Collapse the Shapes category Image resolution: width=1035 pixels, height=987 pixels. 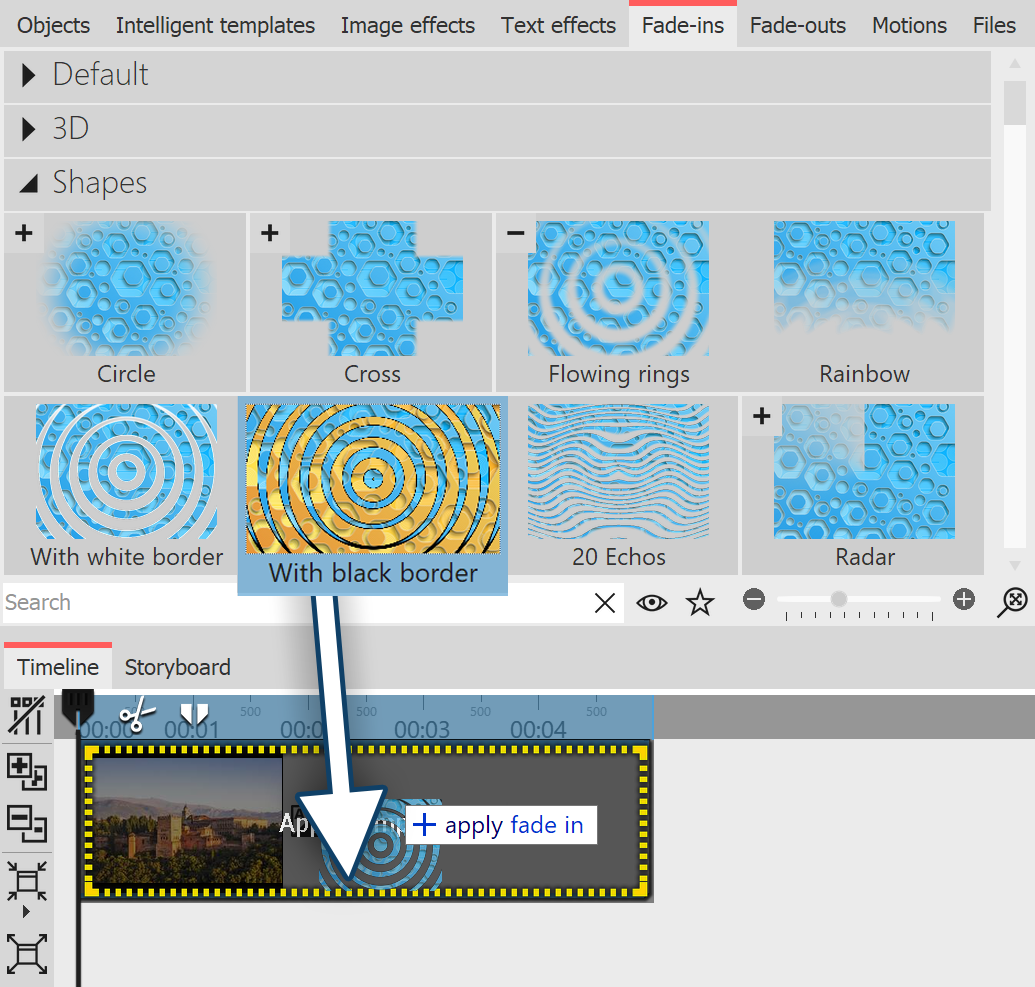point(29,183)
